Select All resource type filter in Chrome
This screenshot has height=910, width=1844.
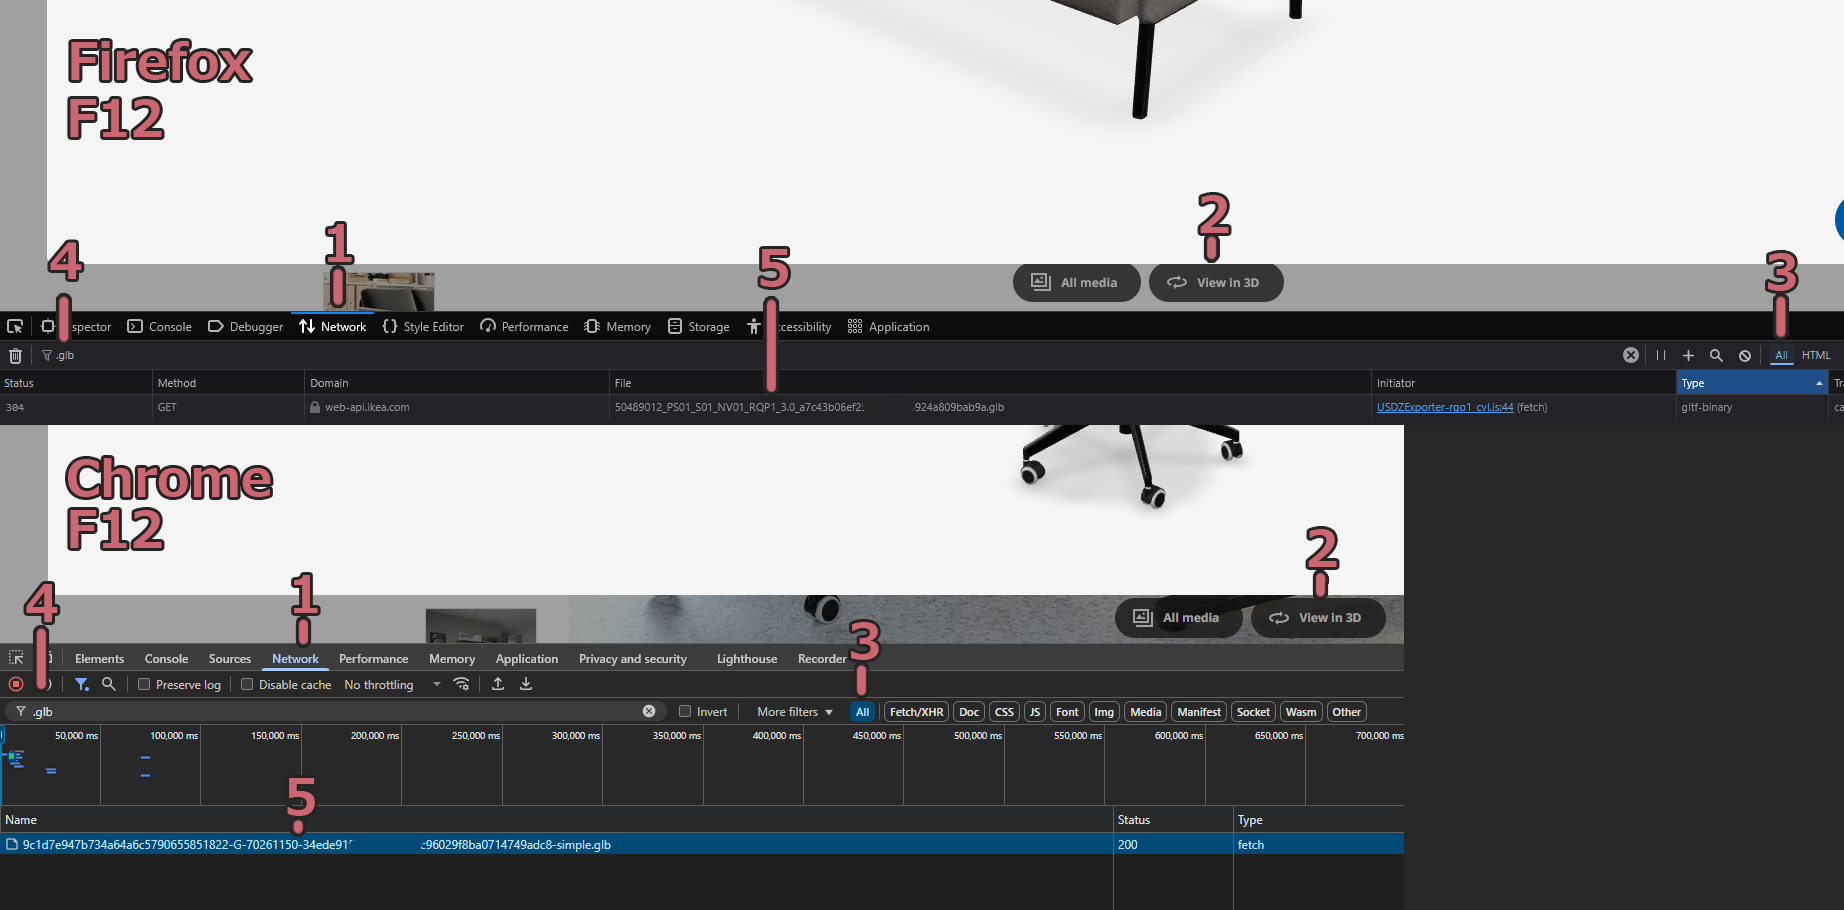[x=863, y=712]
